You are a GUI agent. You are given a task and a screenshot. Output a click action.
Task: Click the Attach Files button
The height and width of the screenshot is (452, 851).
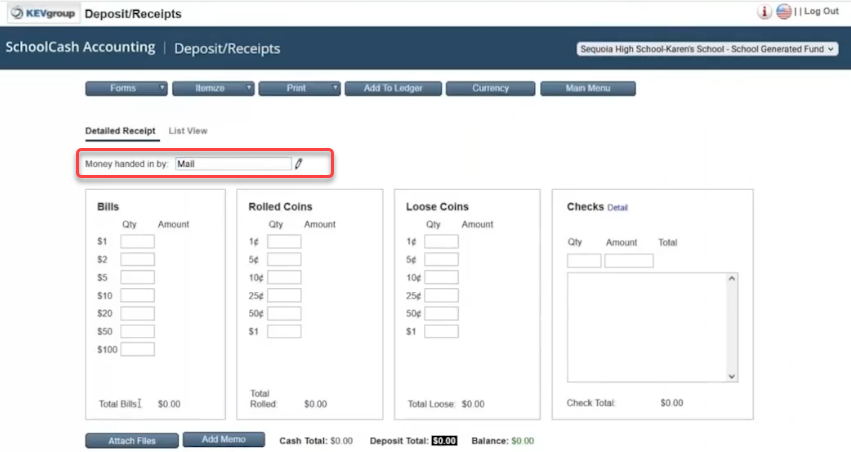tap(132, 441)
